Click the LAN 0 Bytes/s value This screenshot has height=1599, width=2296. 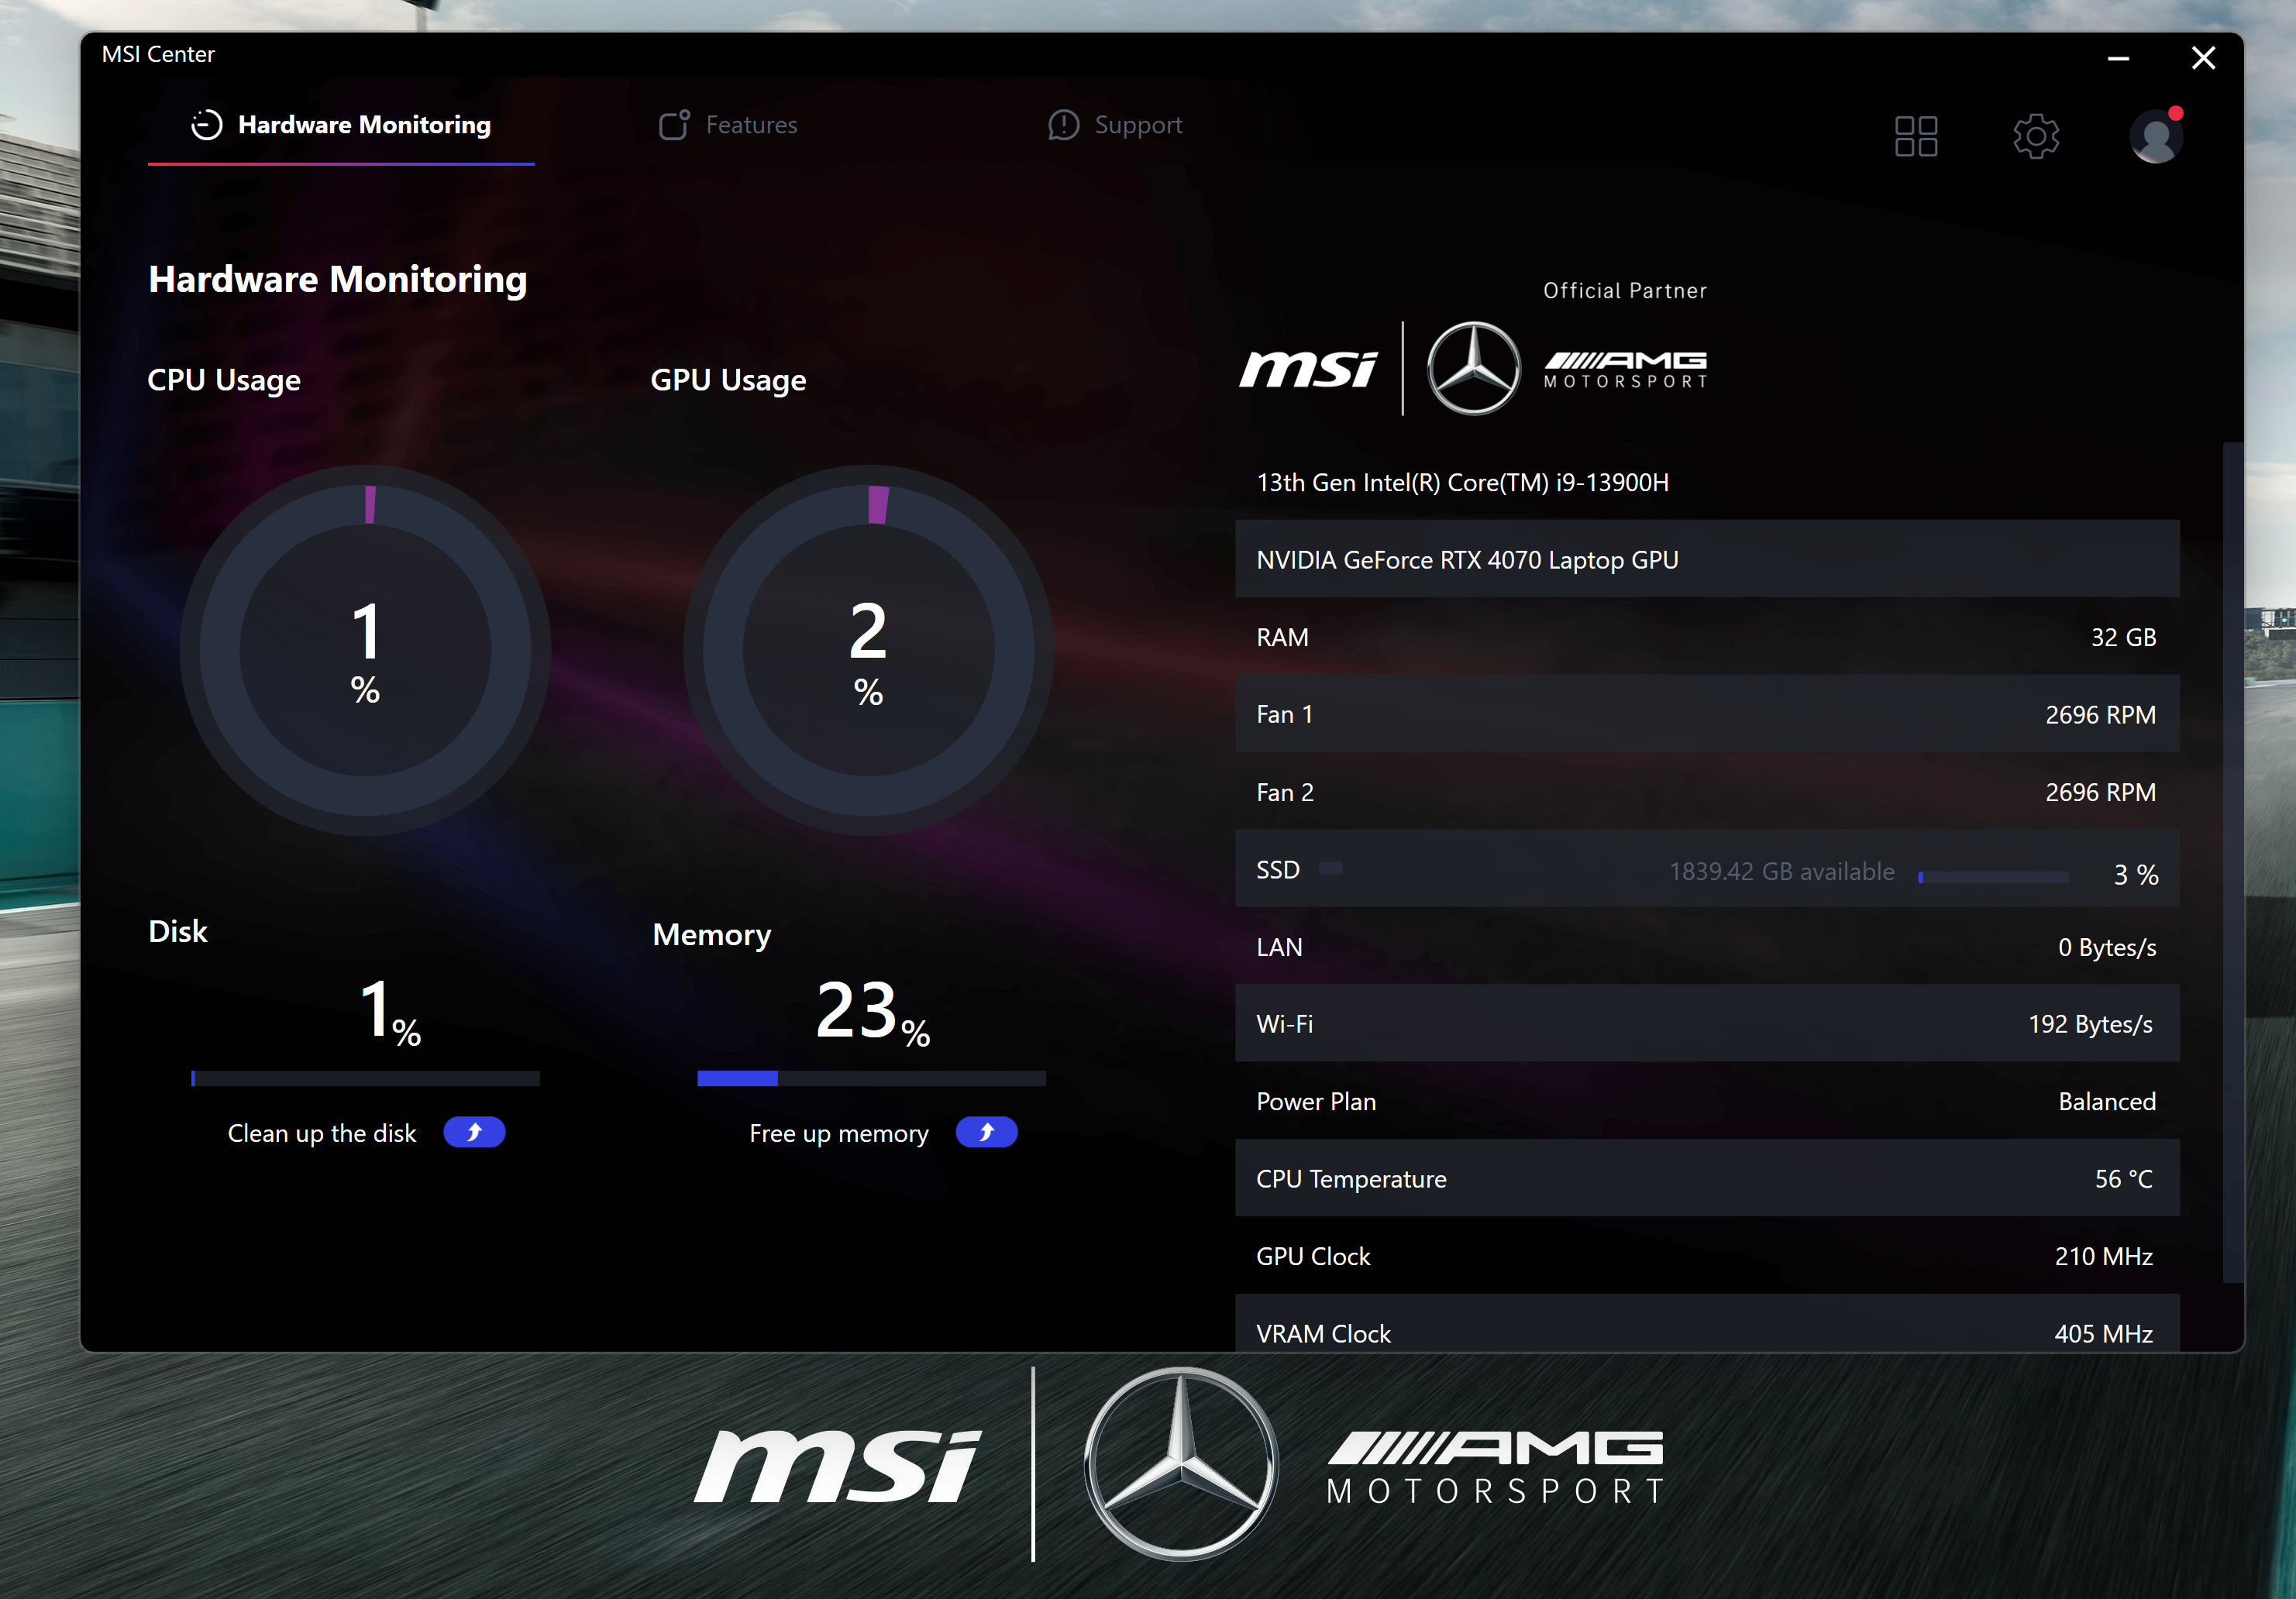[2106, 947]
